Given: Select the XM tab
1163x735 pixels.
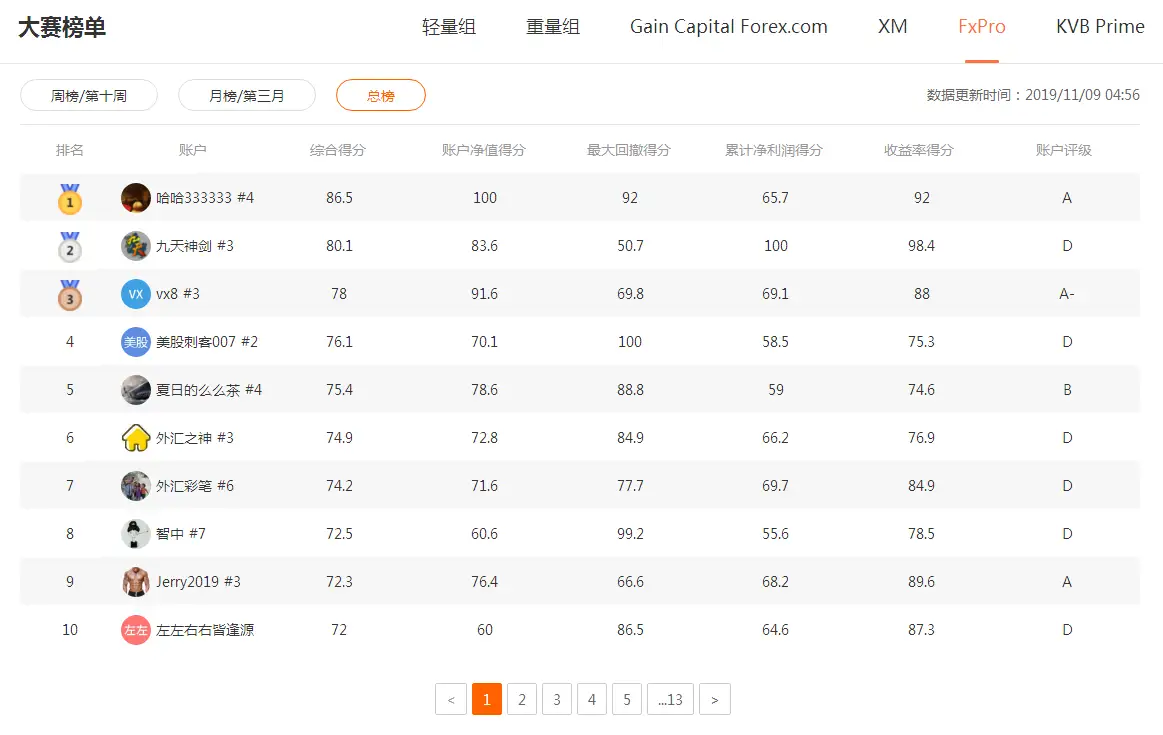Looking at the screenshot, I should [x=892, y=27].
